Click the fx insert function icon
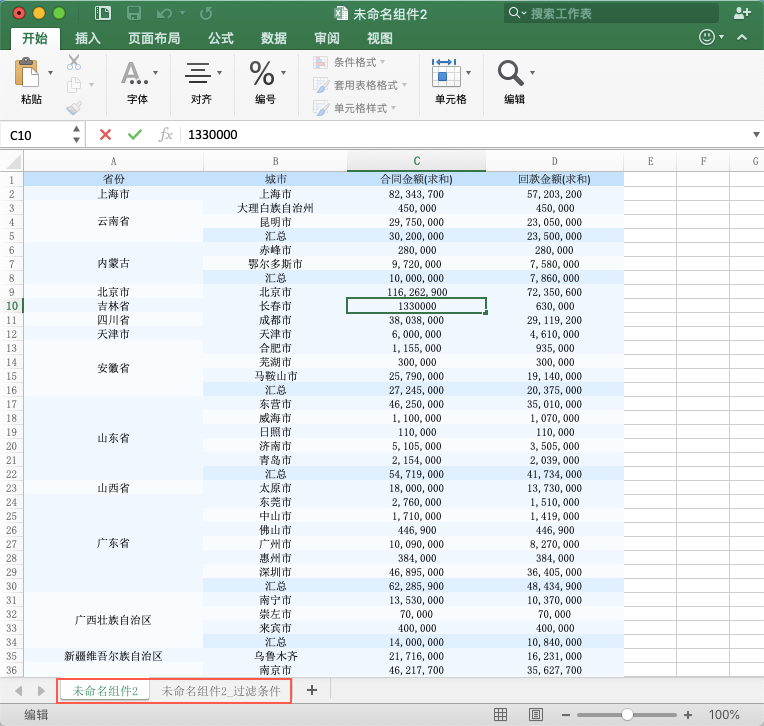The height and width of the screenshot is (726, 764). click(x=166, y=134)
